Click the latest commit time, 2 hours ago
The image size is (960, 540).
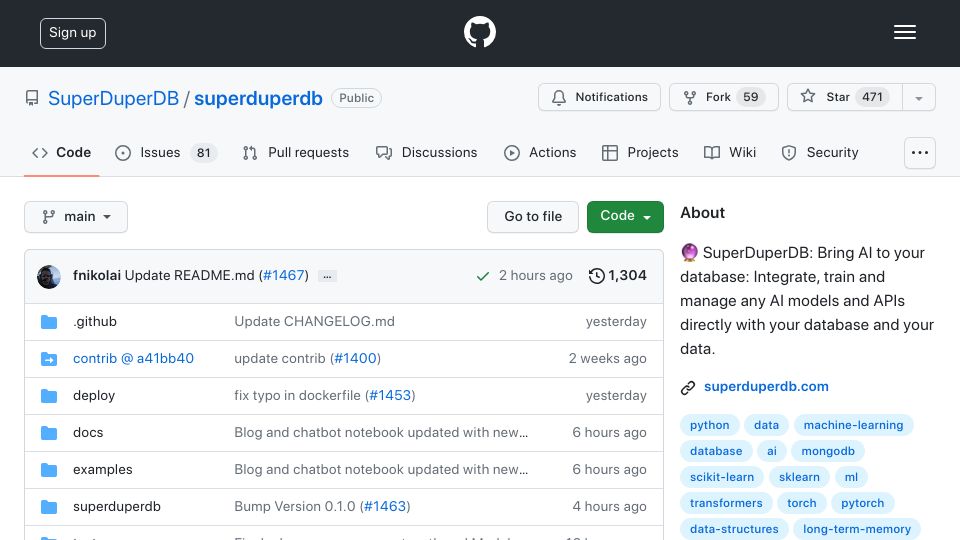tap(536, 276)
